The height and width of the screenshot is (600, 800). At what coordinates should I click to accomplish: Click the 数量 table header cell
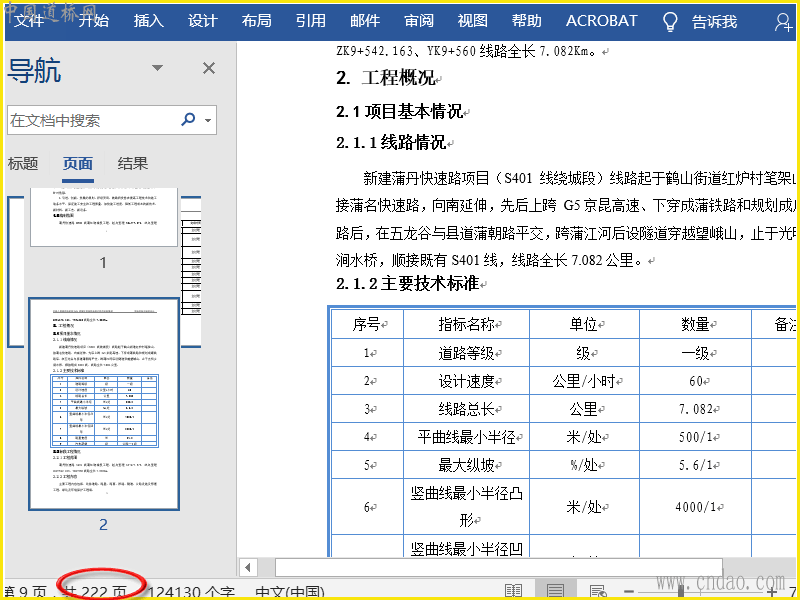tap(695, 324)
